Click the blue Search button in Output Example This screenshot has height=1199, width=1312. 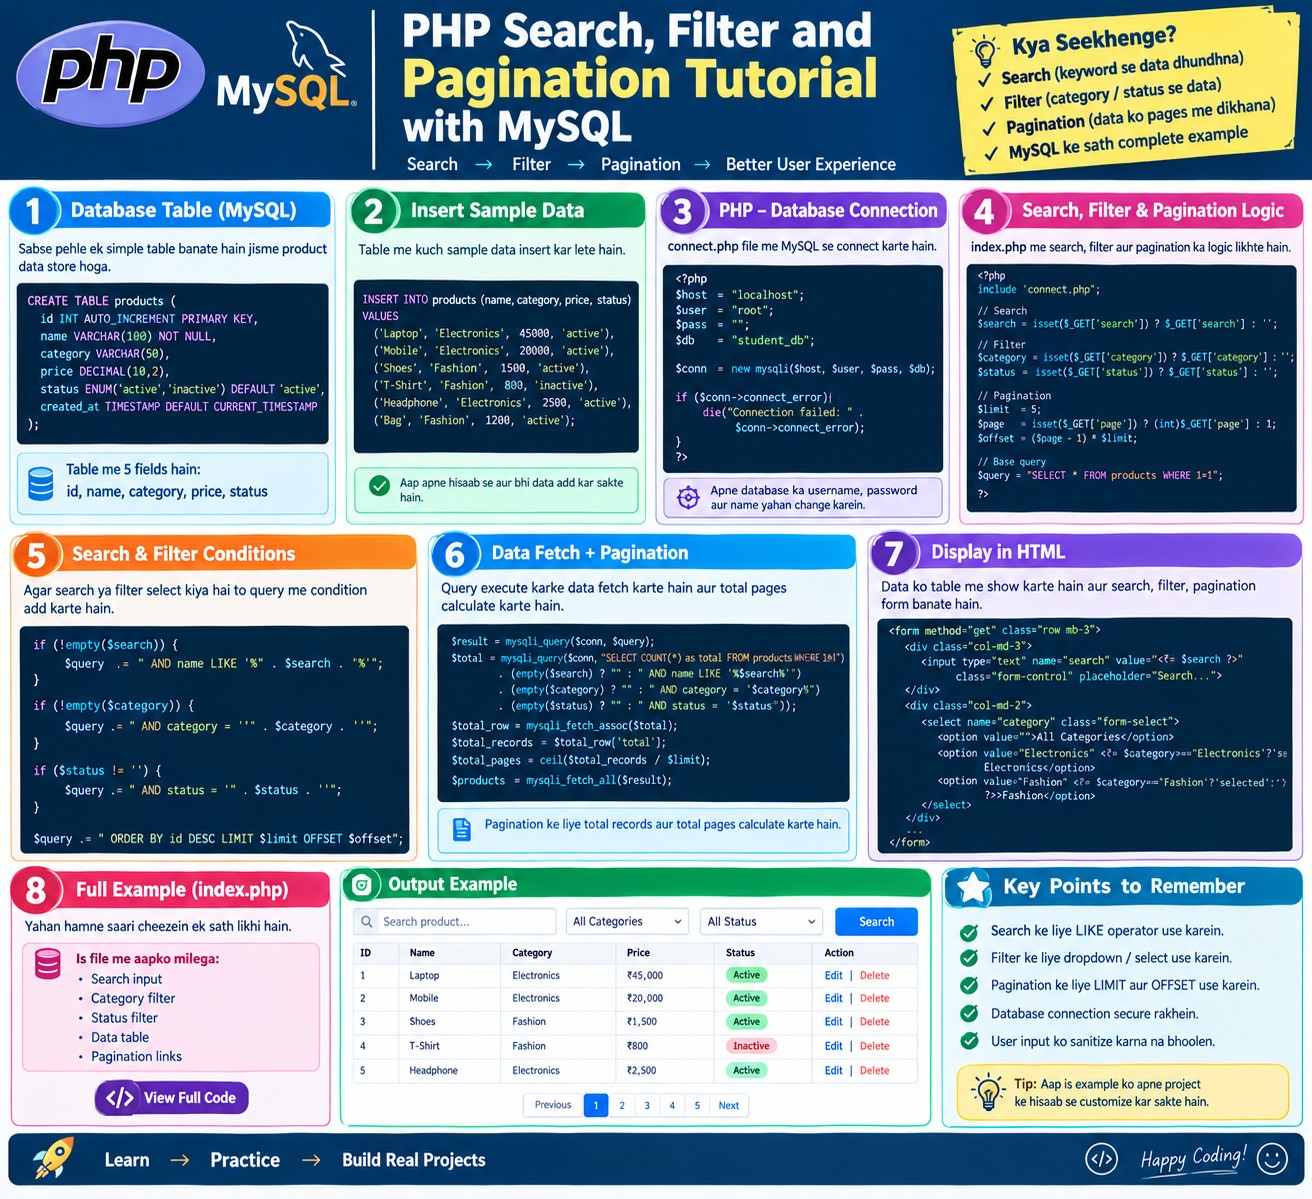click(876, 922)
